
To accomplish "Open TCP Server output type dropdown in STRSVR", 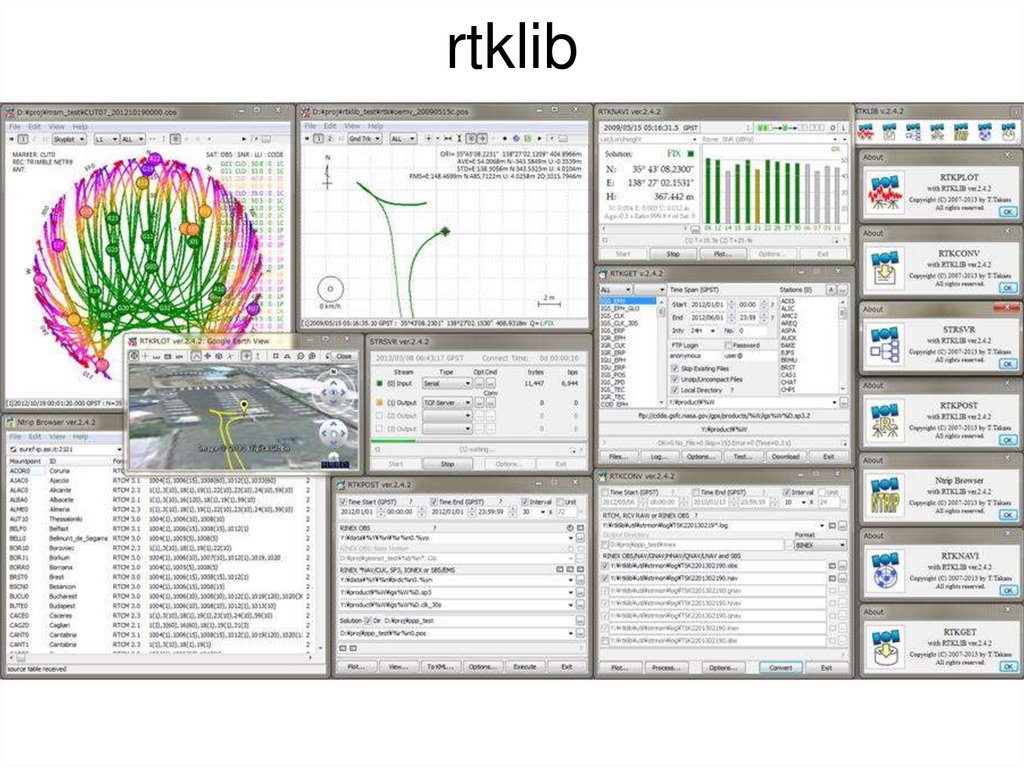I will (x=447, y=402).
